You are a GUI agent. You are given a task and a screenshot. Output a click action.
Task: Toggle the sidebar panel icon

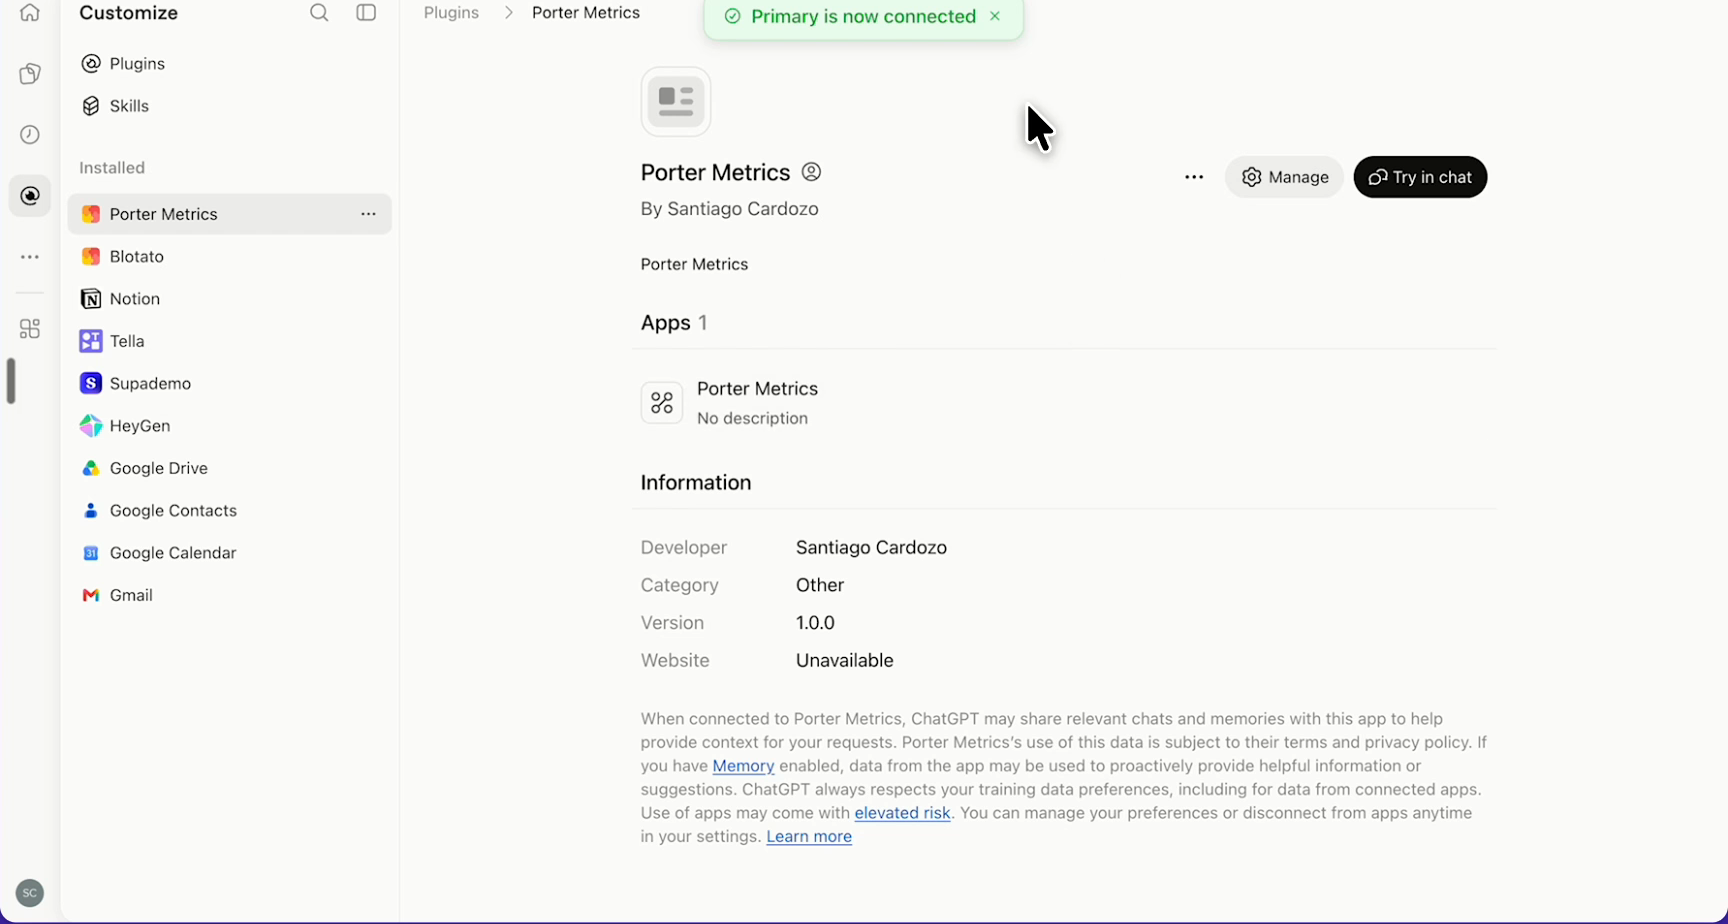pyautogui.click(x=366, y=13)
